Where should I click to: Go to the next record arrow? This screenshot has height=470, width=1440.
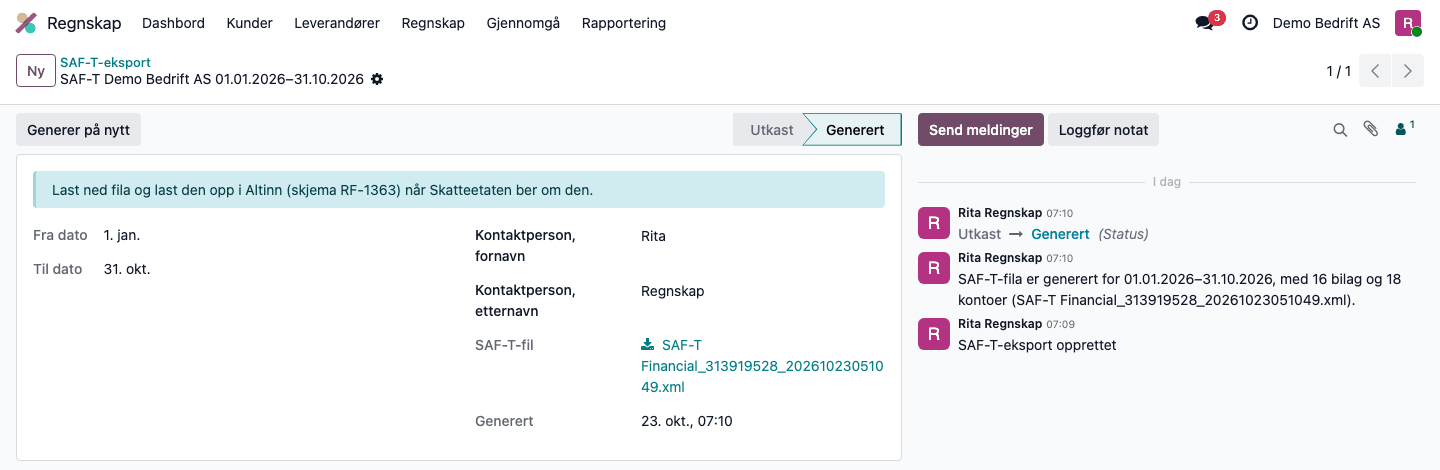click(x=1408, y=71)
